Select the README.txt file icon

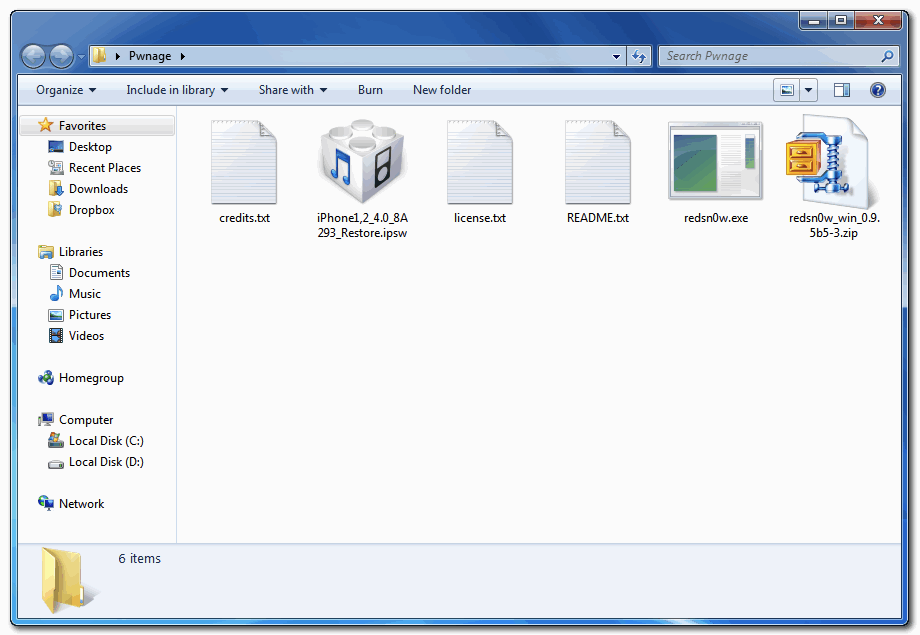point(598,162)
